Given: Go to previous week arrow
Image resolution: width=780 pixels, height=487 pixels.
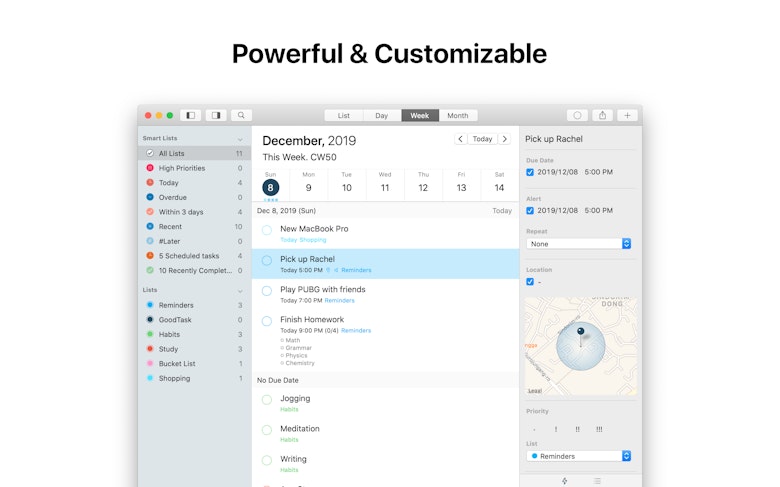Looking at the screenshot, I should [x=460, y=139].
